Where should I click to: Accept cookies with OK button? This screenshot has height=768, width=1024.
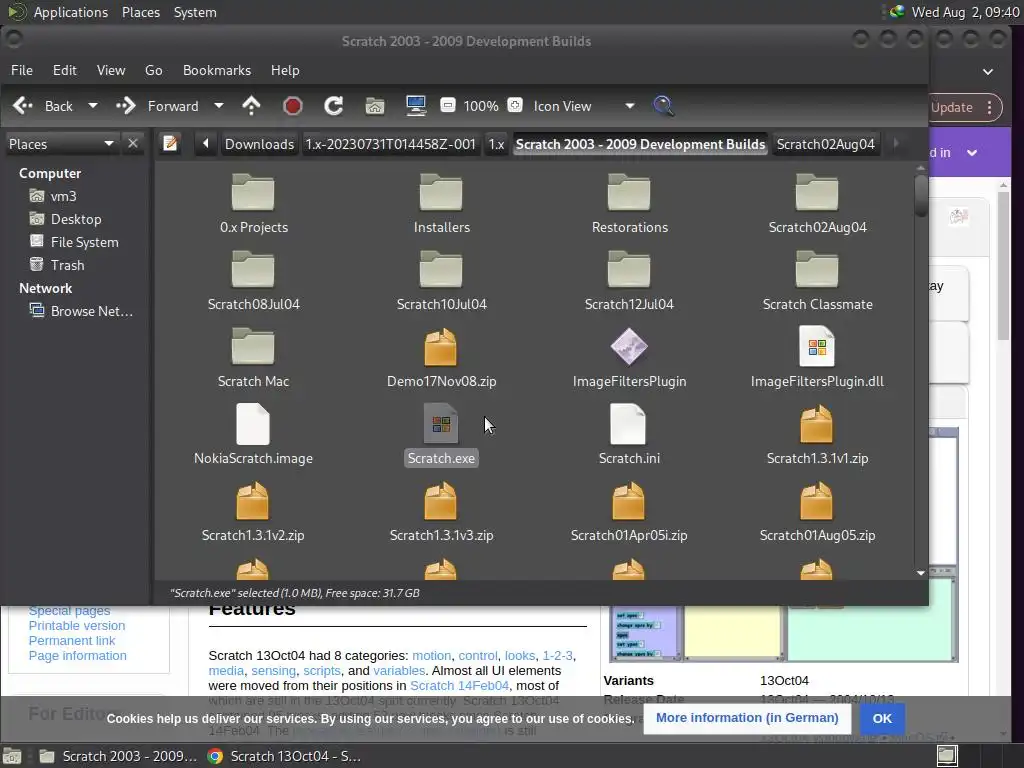pos(882,718)
